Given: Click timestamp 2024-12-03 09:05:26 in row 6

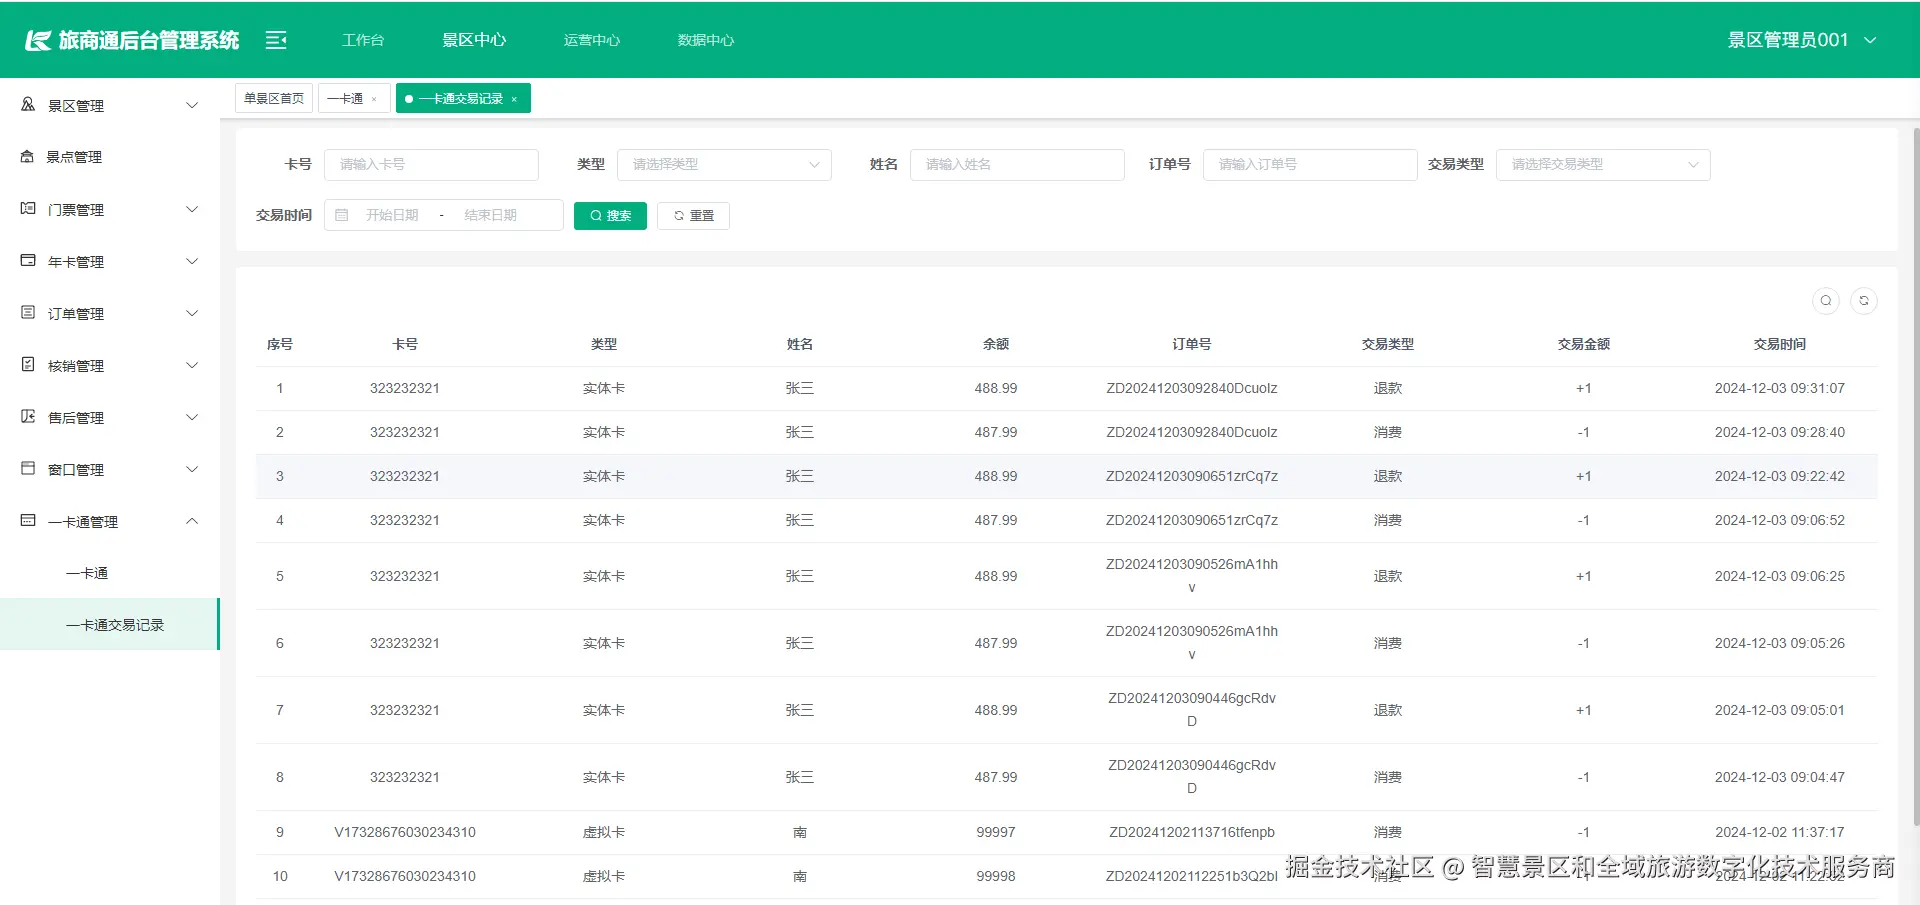Looking at the screenshot, I should [1780, 643].
